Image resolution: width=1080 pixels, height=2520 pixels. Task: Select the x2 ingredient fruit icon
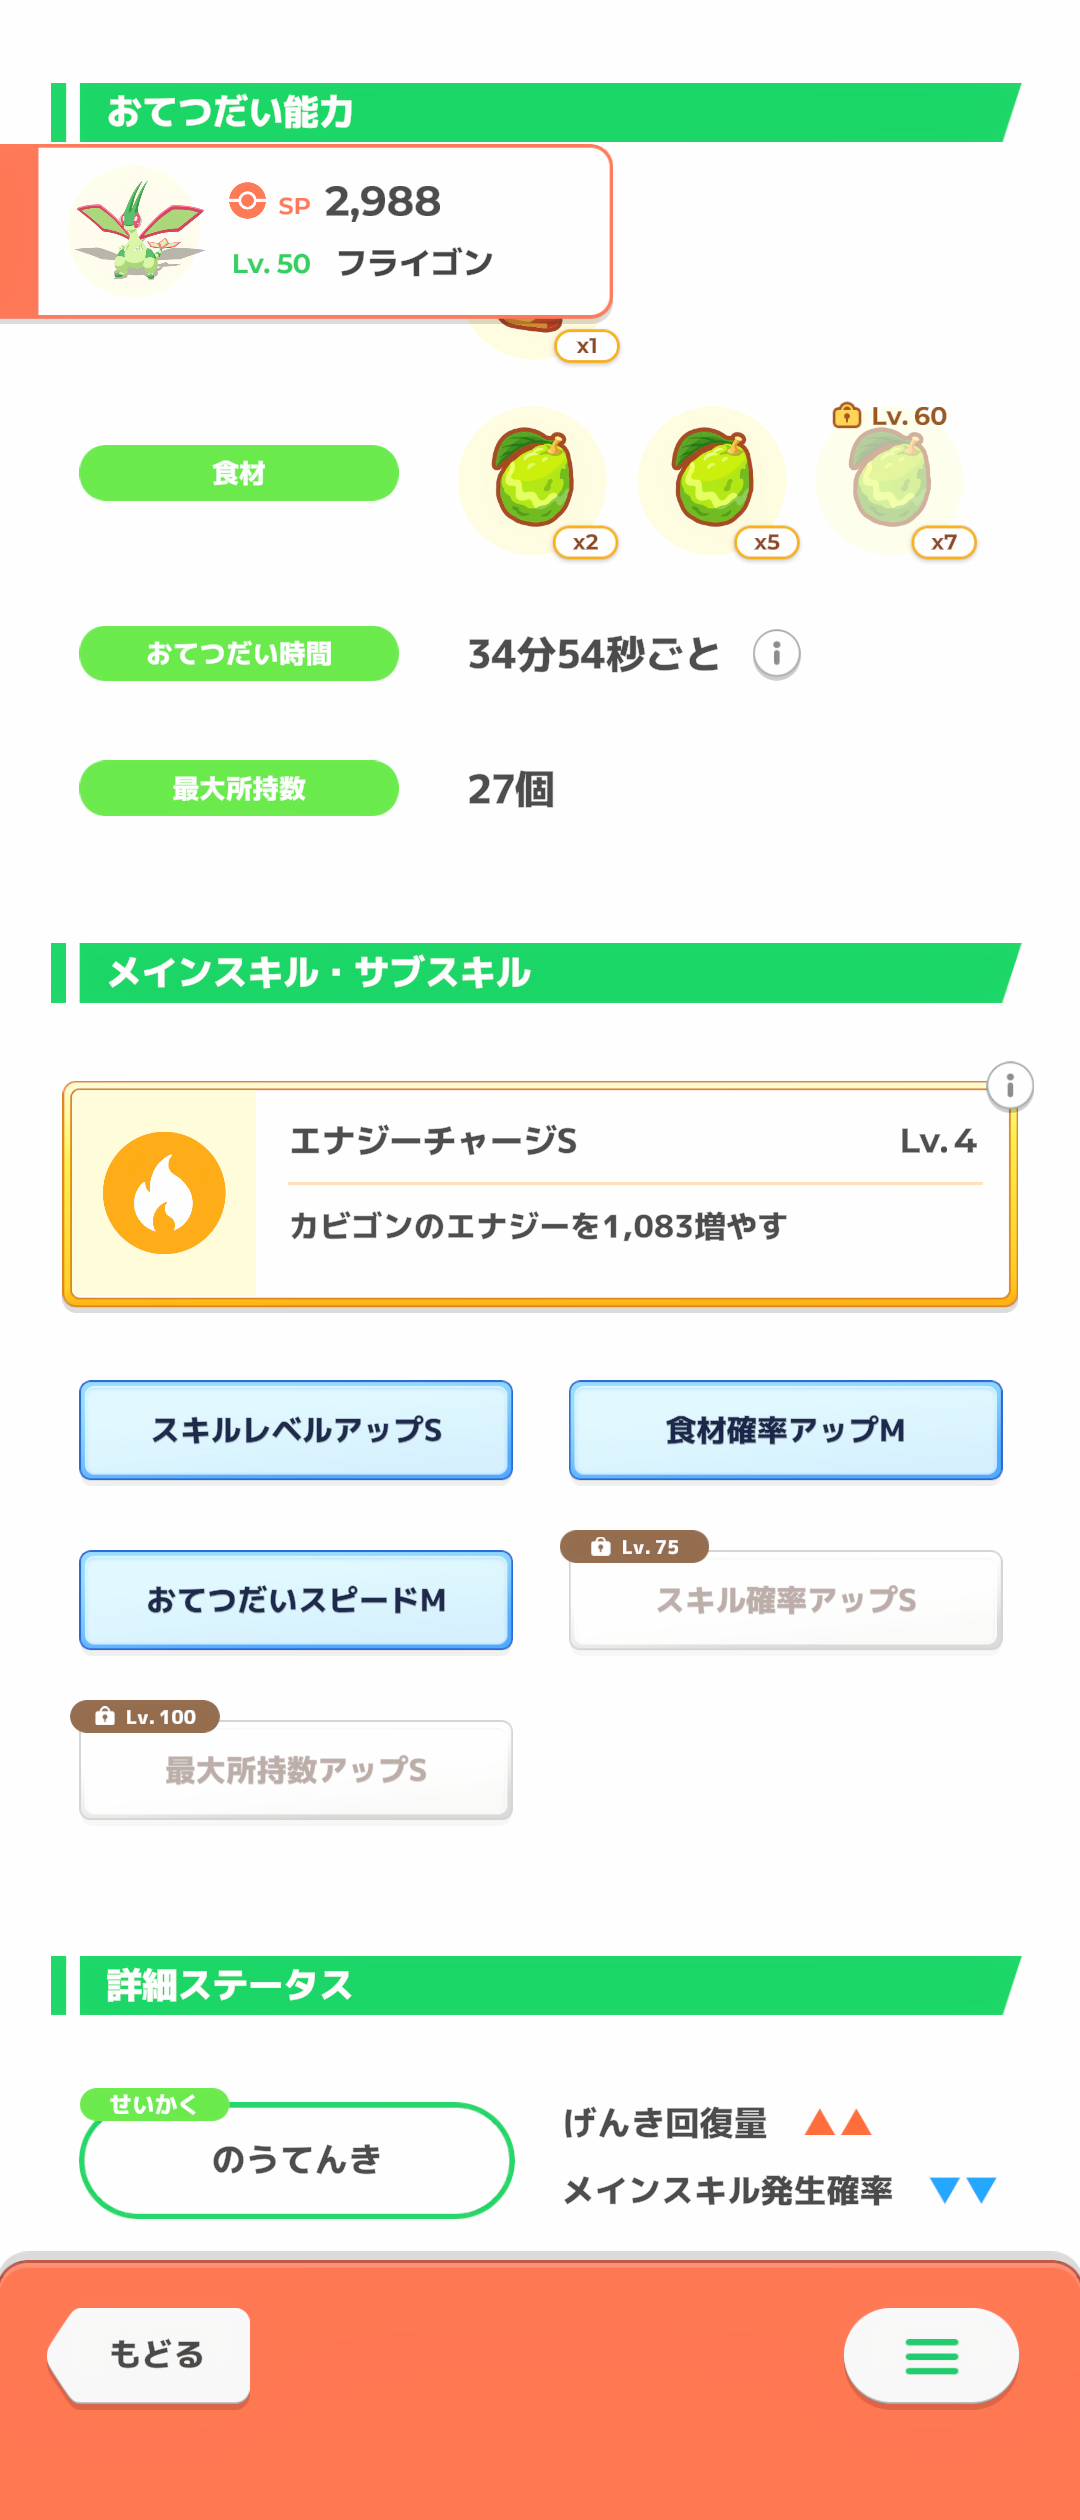(533, 479)
